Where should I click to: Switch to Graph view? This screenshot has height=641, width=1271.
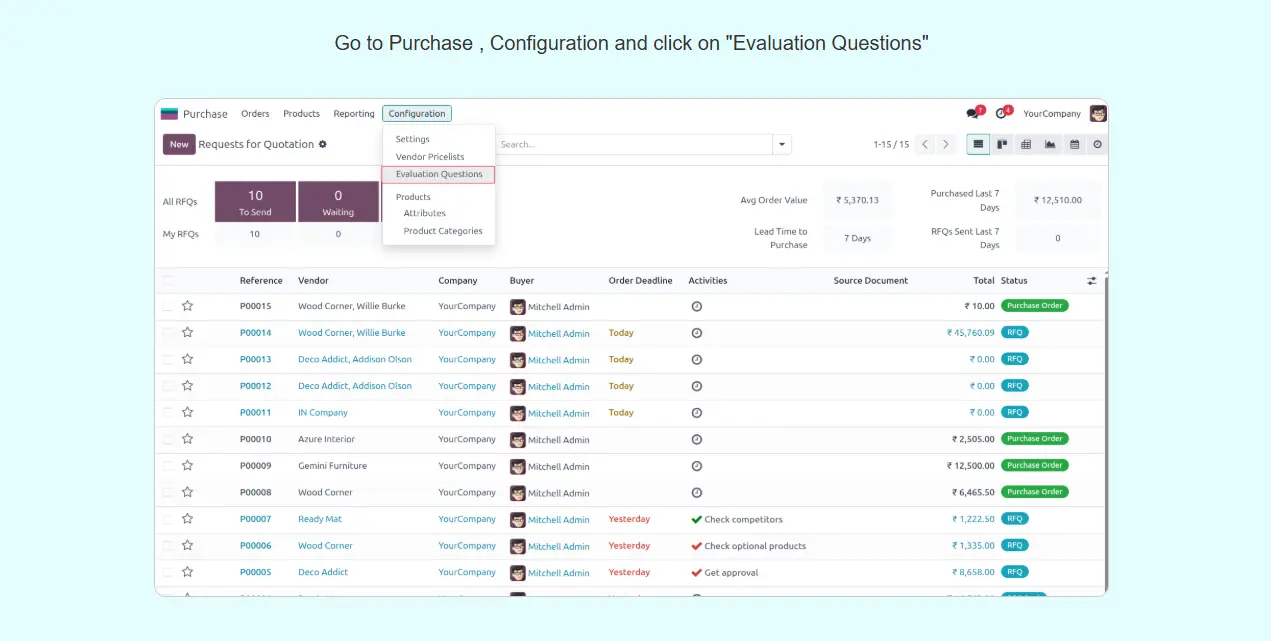1050,145
